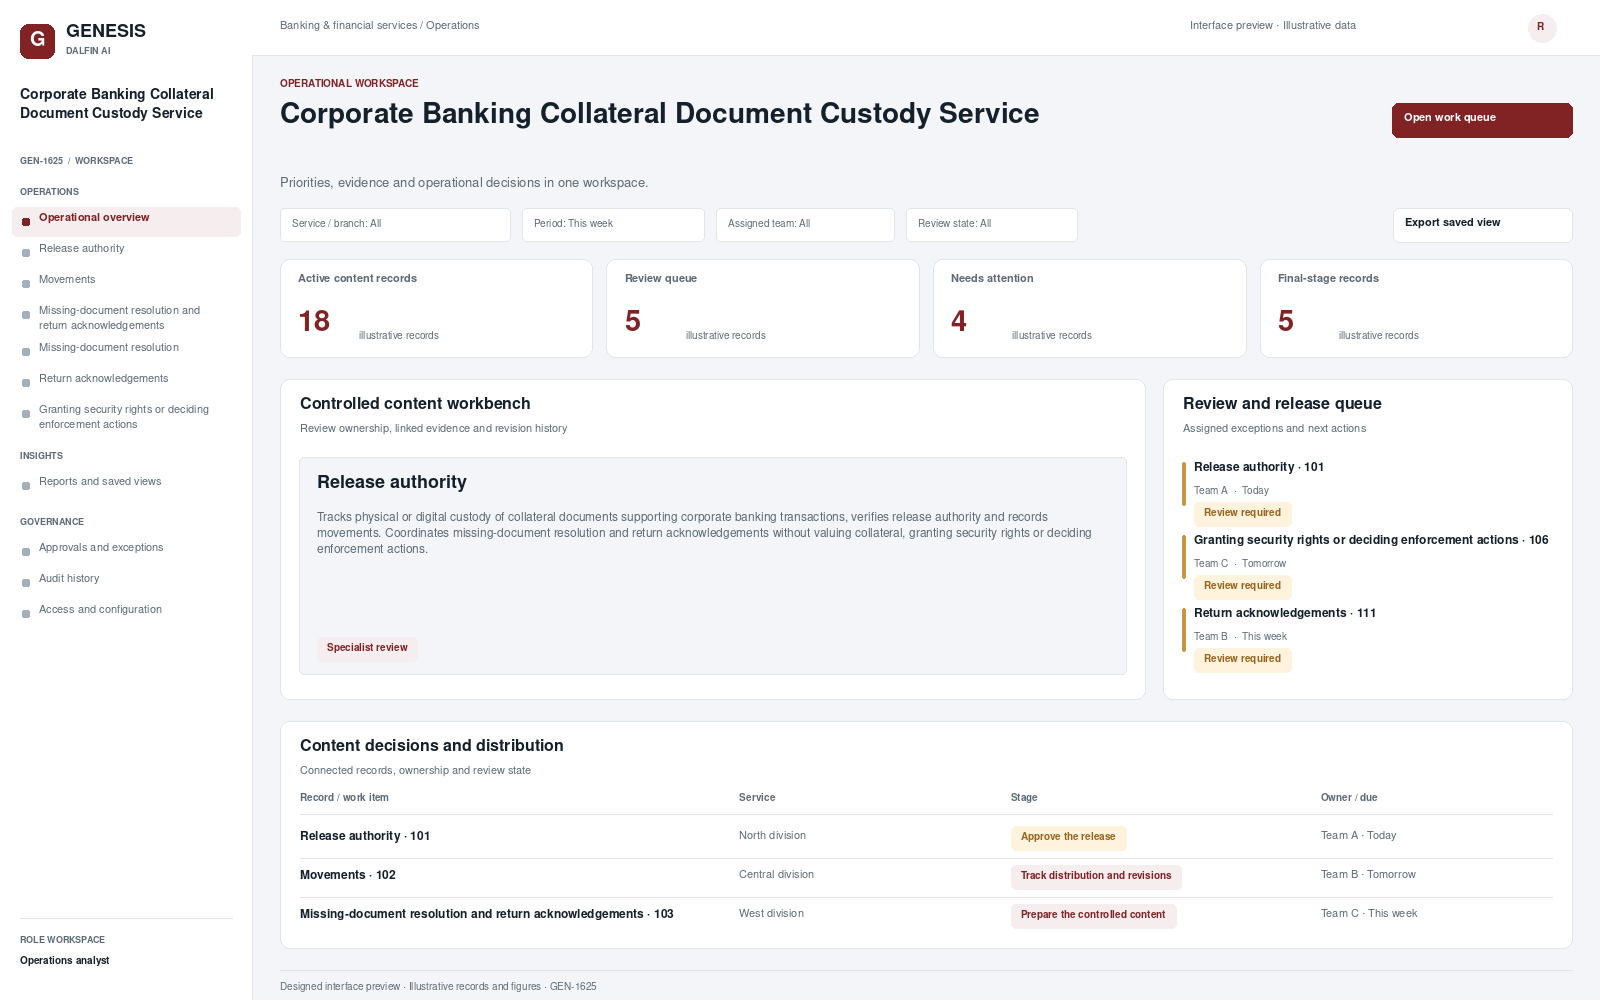Click Export saved view button
The height and width of the screenshot is (1000, 1600).
(x=1482, y=225)
